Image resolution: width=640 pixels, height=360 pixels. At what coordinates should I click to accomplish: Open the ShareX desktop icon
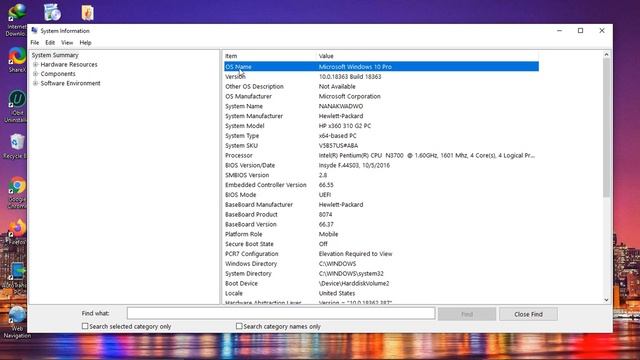pyautogui.click(x=16, y=60)
